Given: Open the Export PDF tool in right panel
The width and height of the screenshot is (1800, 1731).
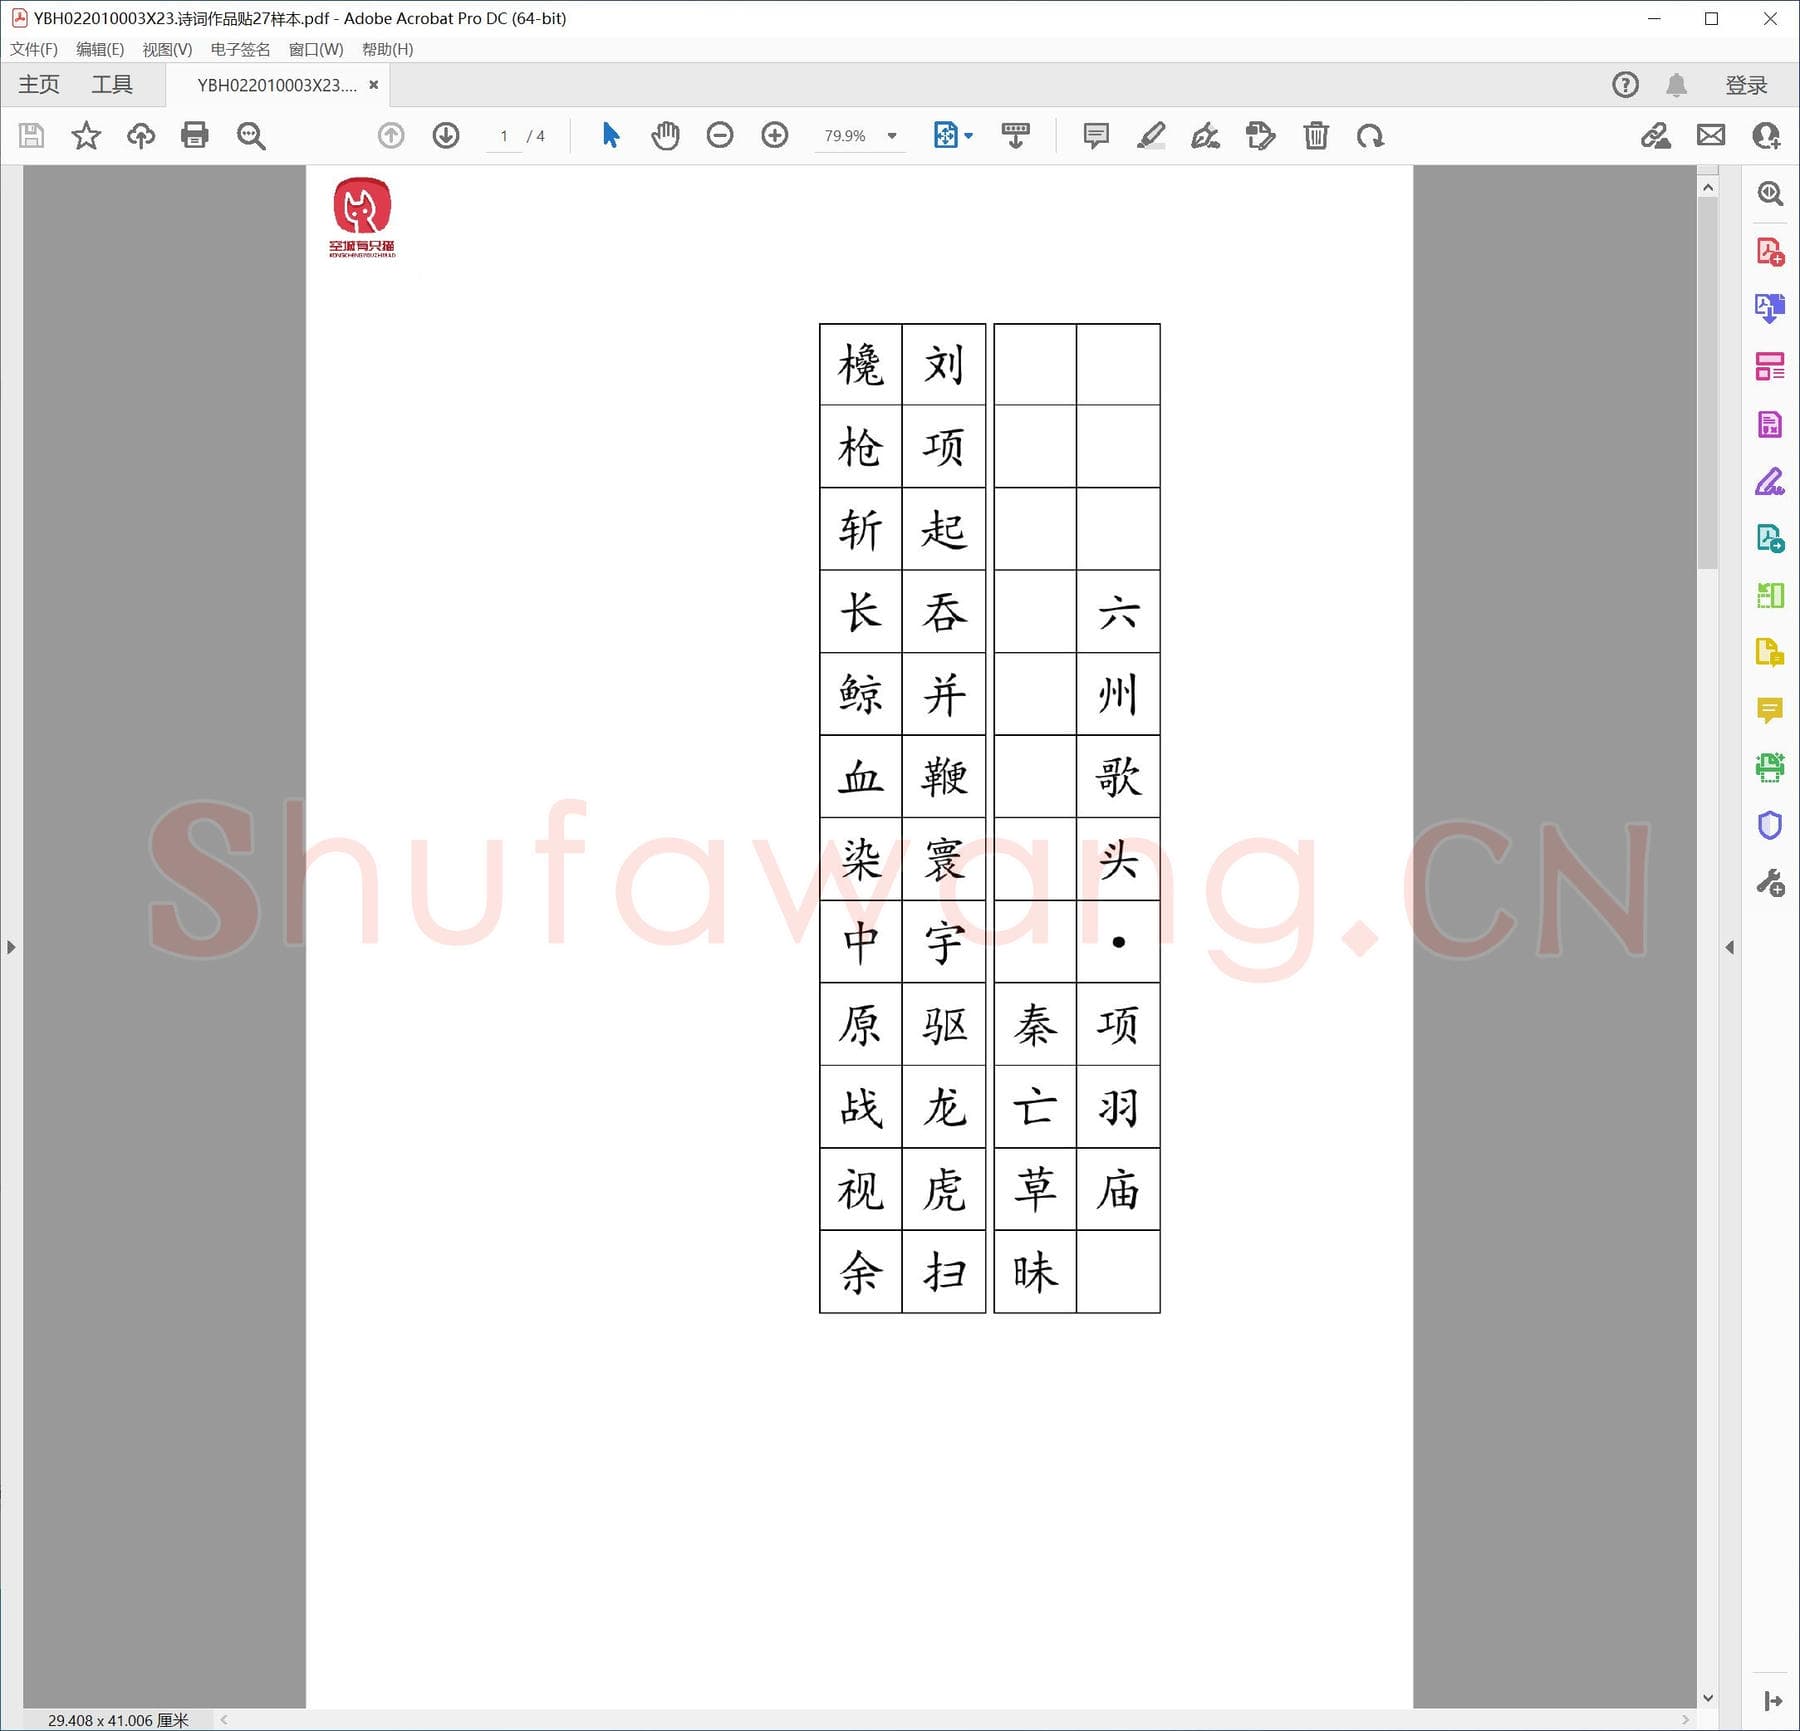Looking at the screenshot, I should pos(1770,308).
